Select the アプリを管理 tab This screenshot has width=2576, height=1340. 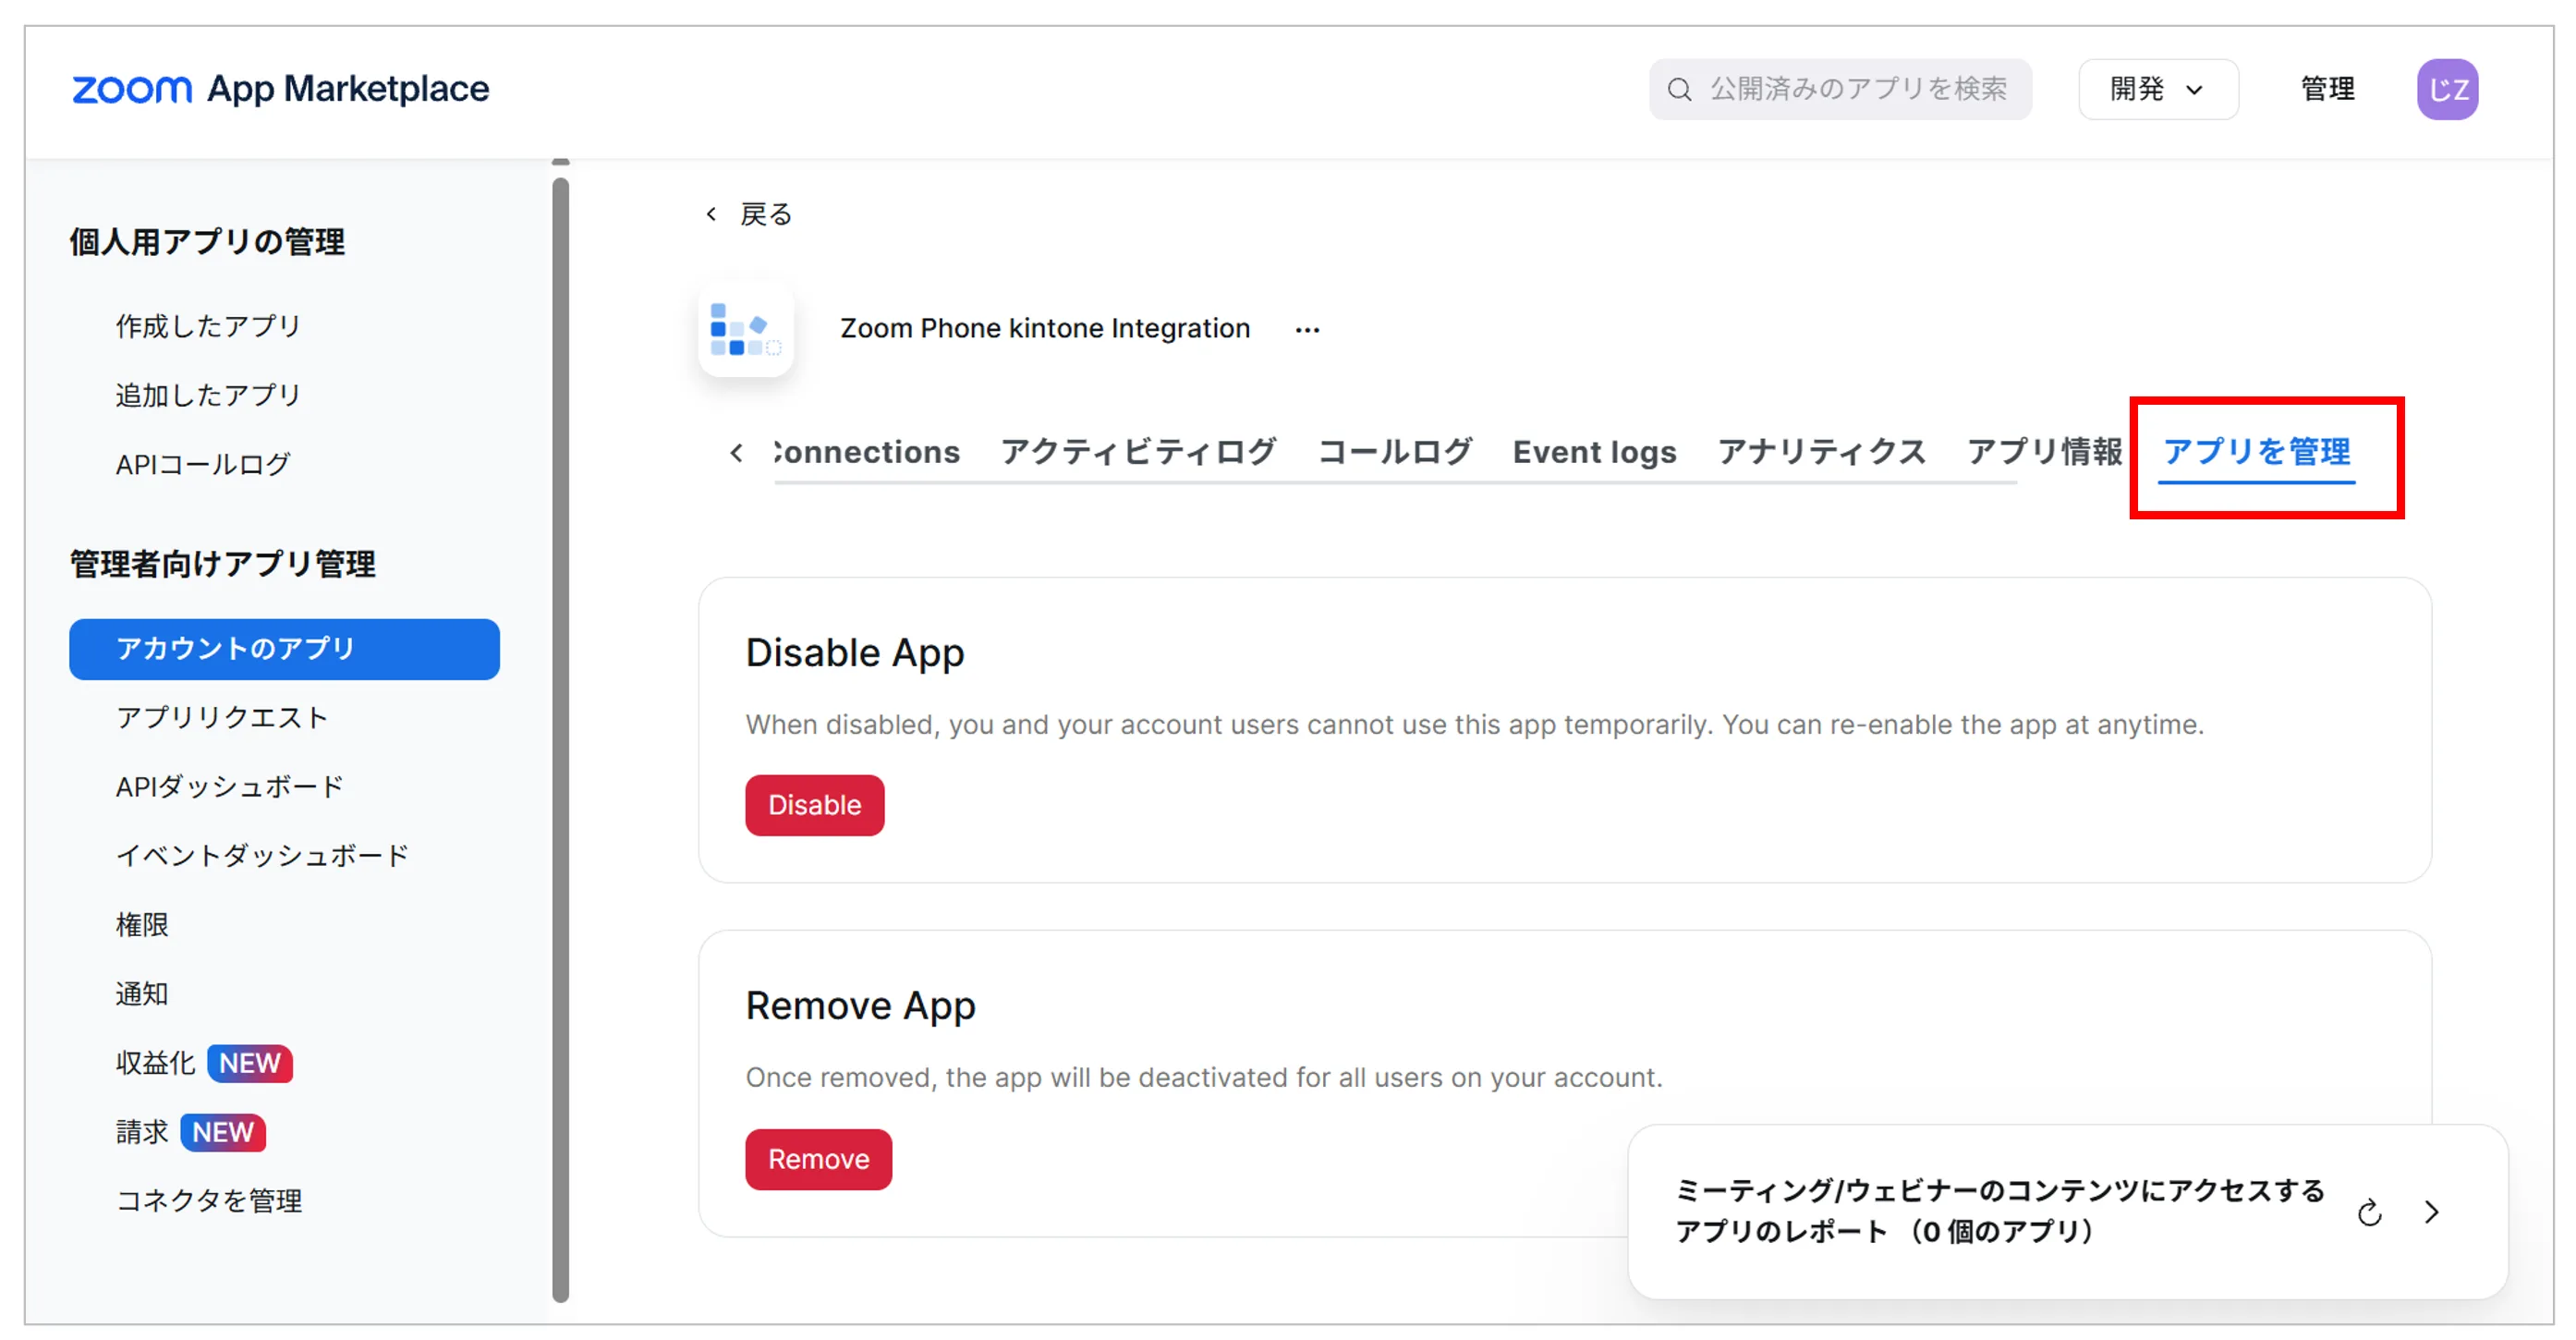coord(2256,452)
